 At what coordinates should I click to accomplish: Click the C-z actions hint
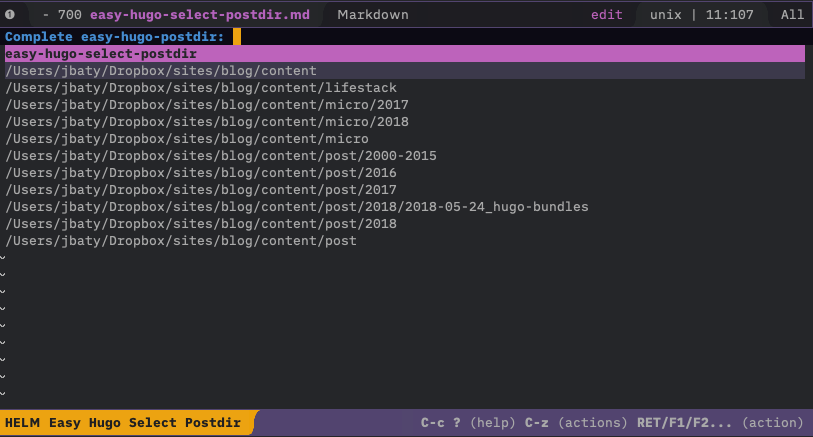coord(576,423)
